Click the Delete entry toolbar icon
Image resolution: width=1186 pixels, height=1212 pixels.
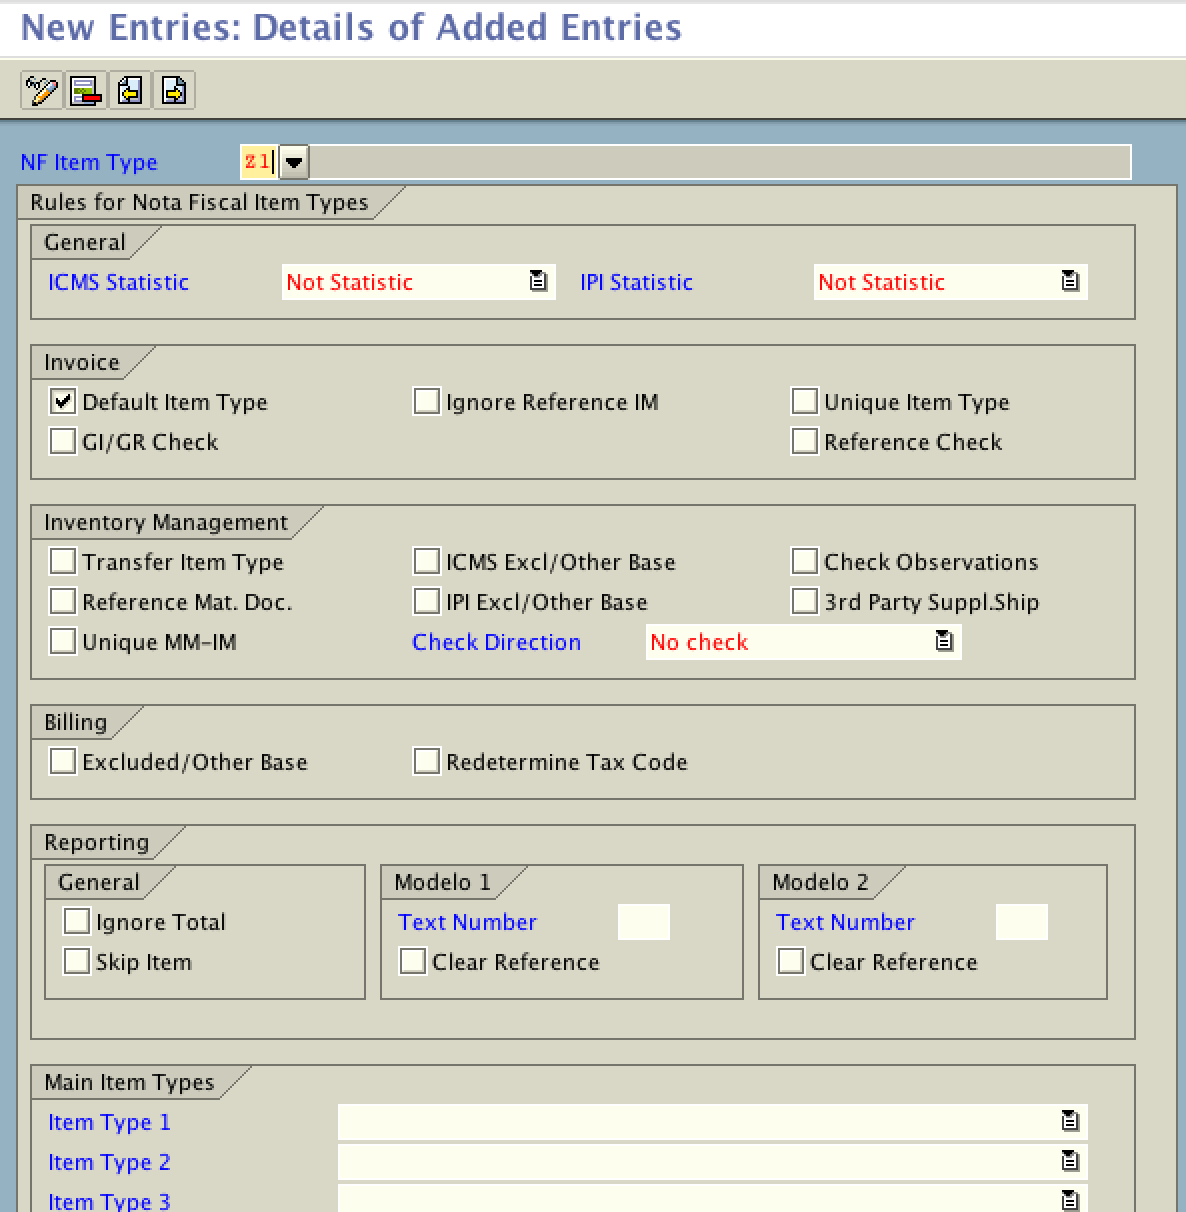[85, 91]
